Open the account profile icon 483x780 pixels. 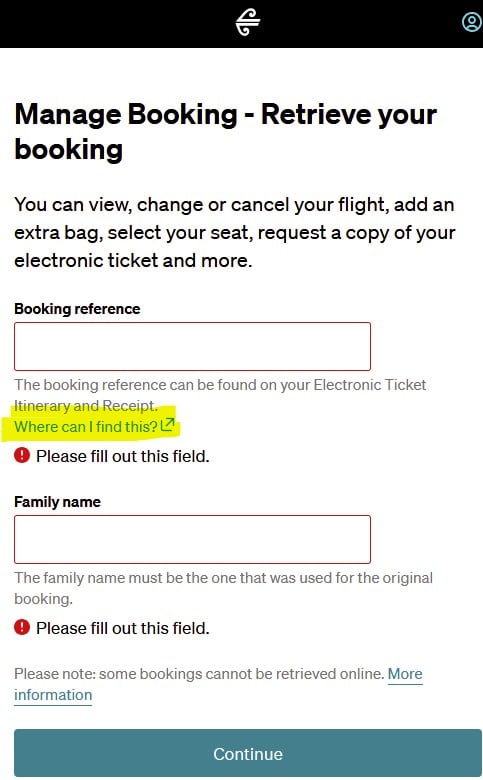tap(472, 22)
